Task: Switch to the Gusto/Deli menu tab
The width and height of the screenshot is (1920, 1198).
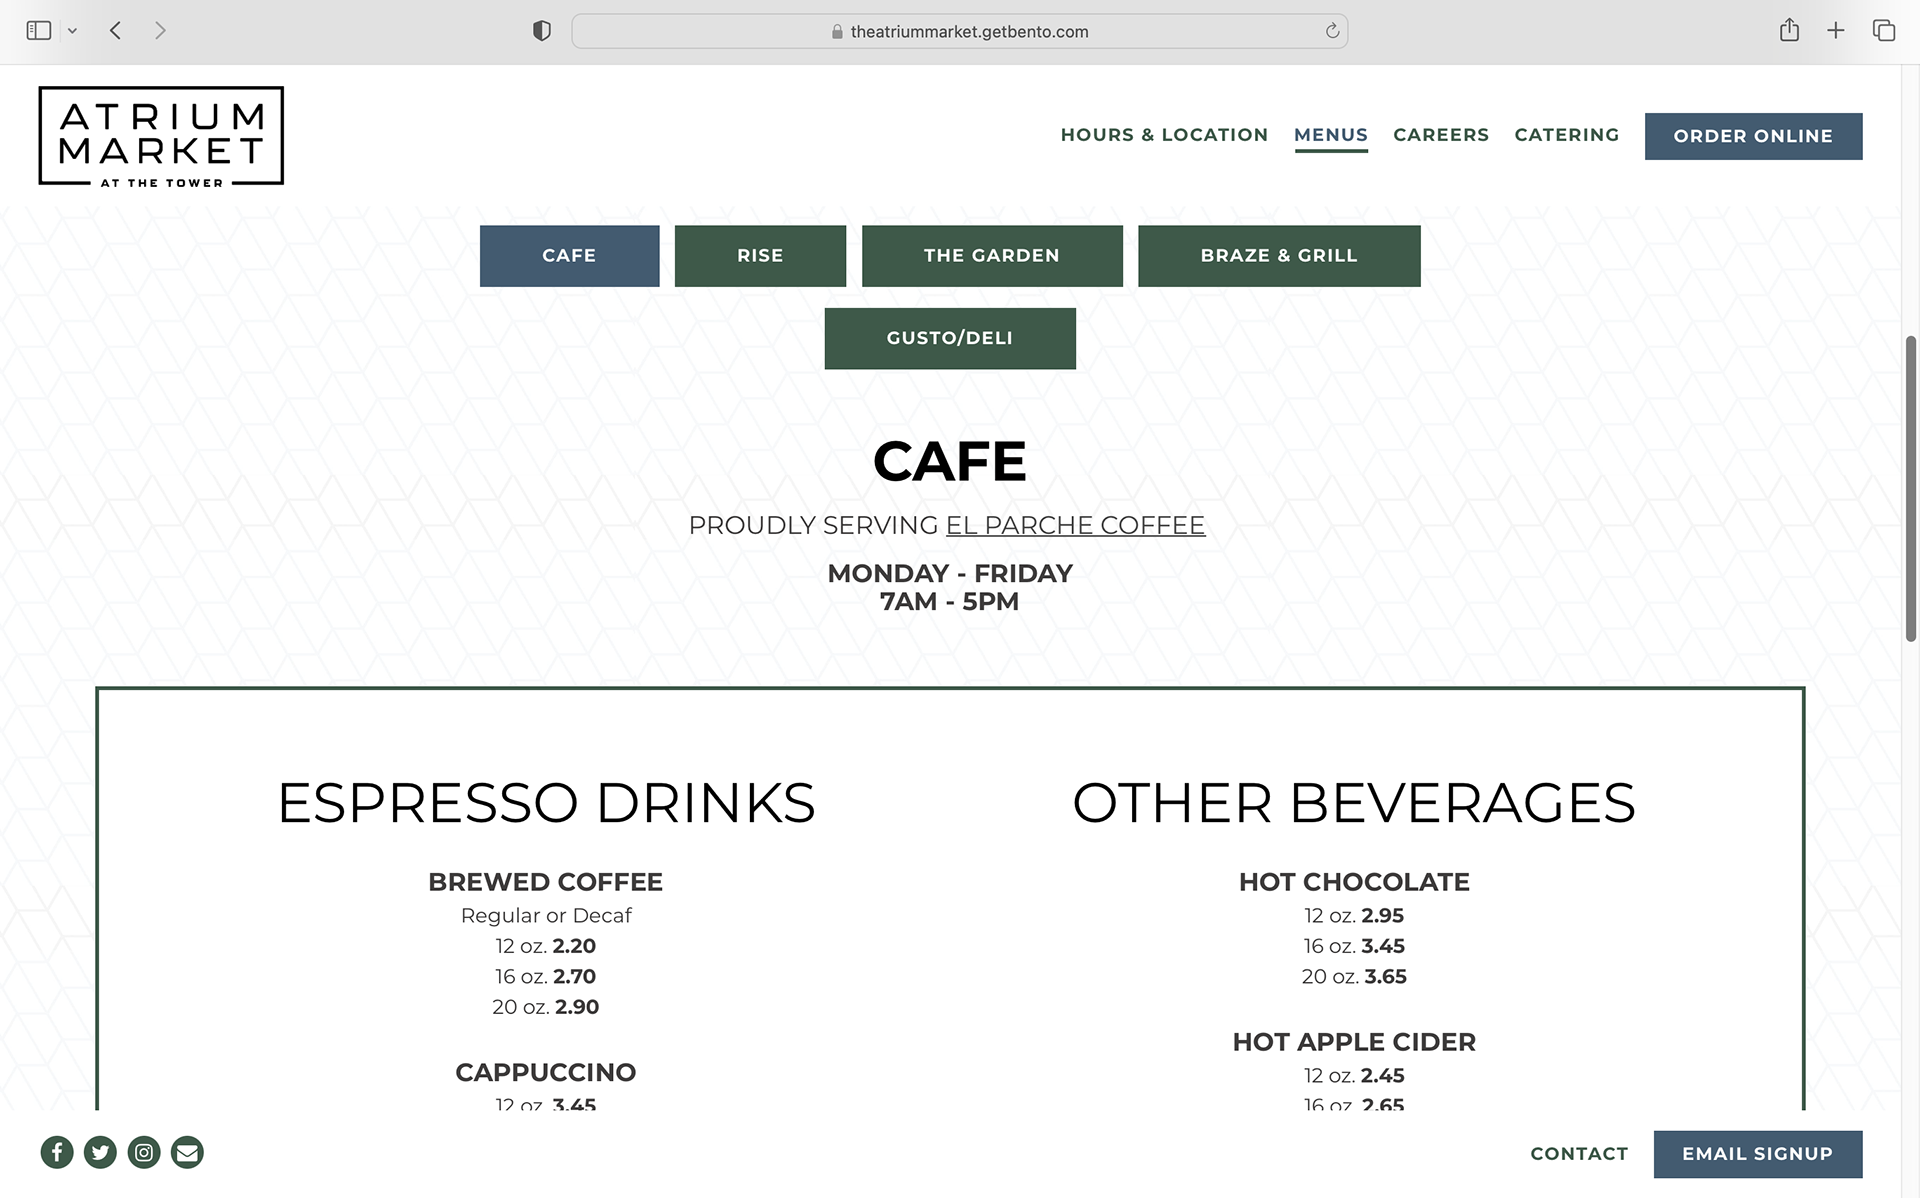Action: pyautogui.click(x=950, y=338)
